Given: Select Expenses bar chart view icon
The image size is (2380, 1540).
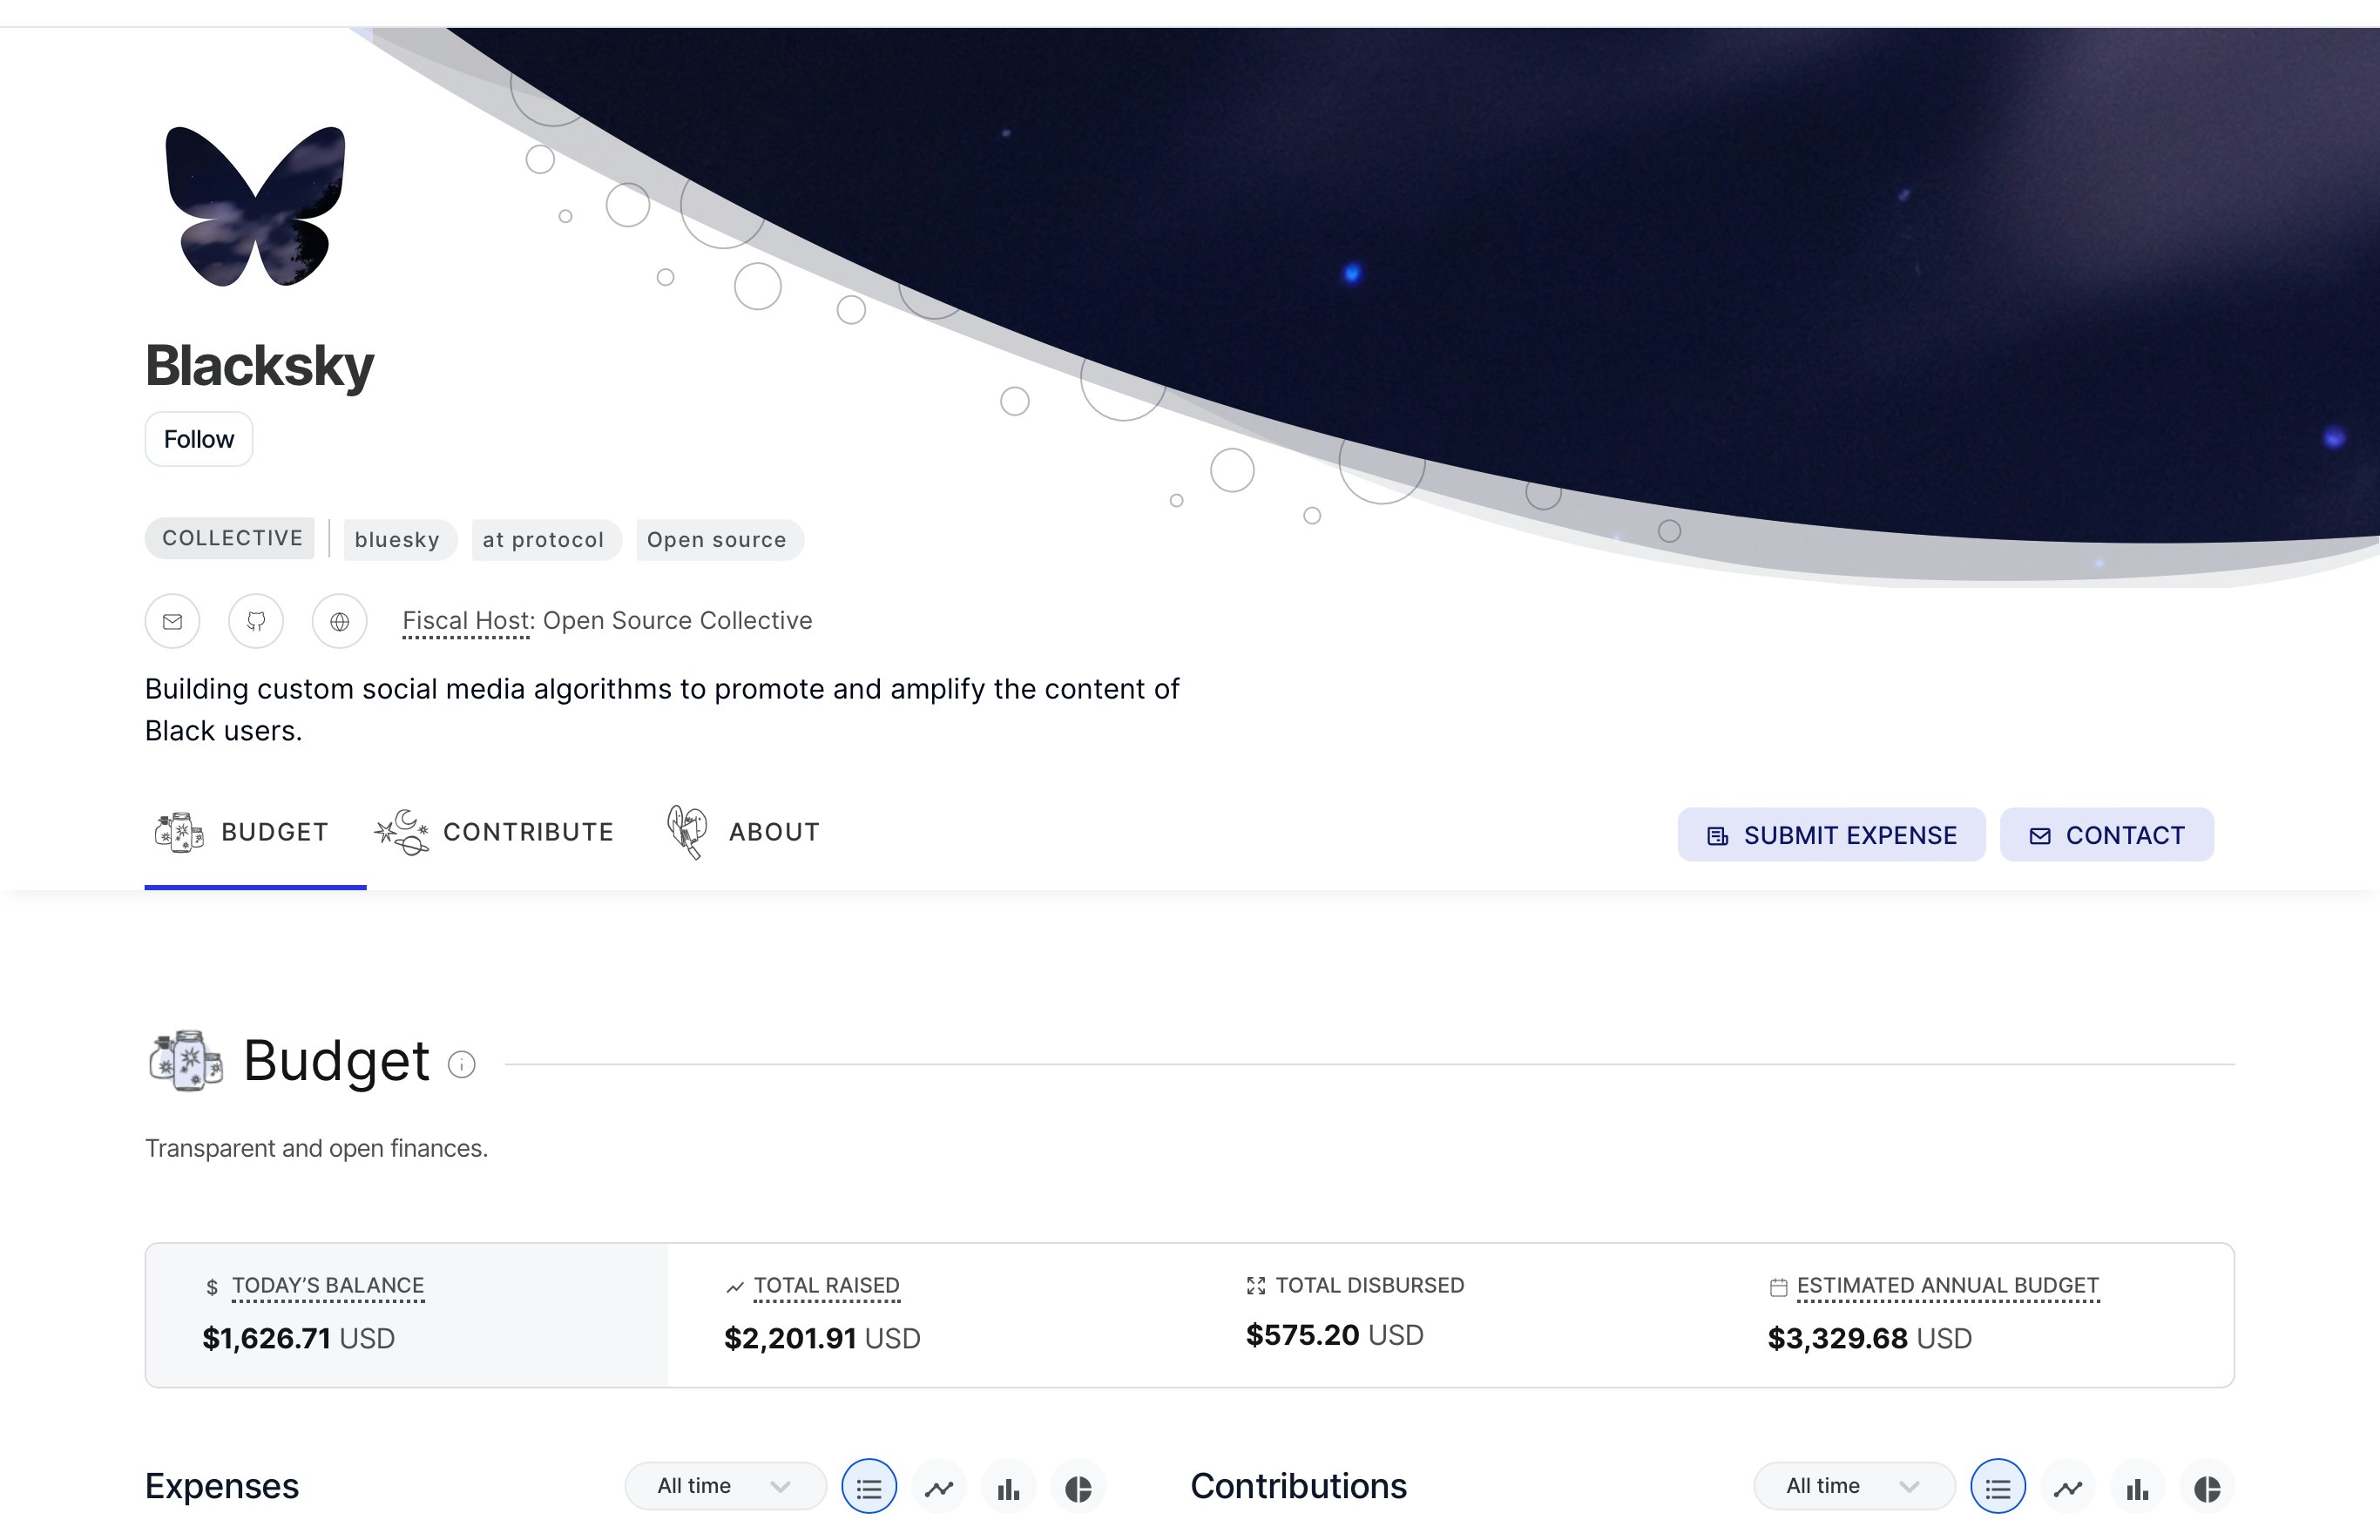Looking at the screenshot, I should pyautogui.click(x=1009, y=1488).
